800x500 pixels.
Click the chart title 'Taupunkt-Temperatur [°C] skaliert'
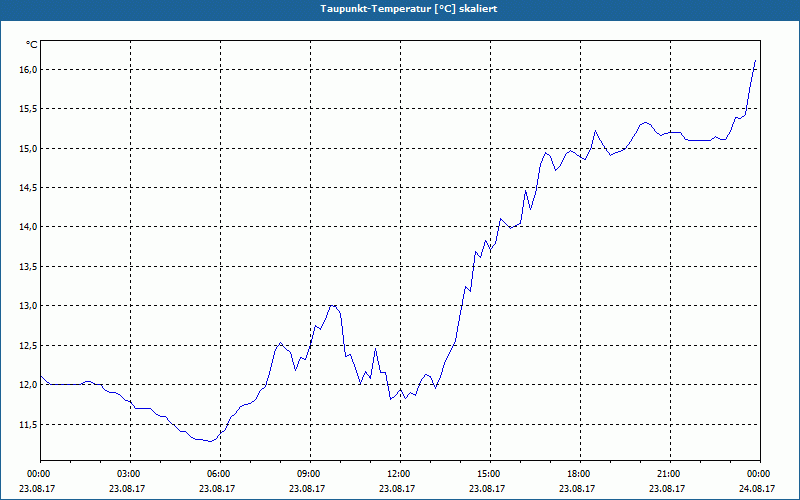[x=409, y=9]
